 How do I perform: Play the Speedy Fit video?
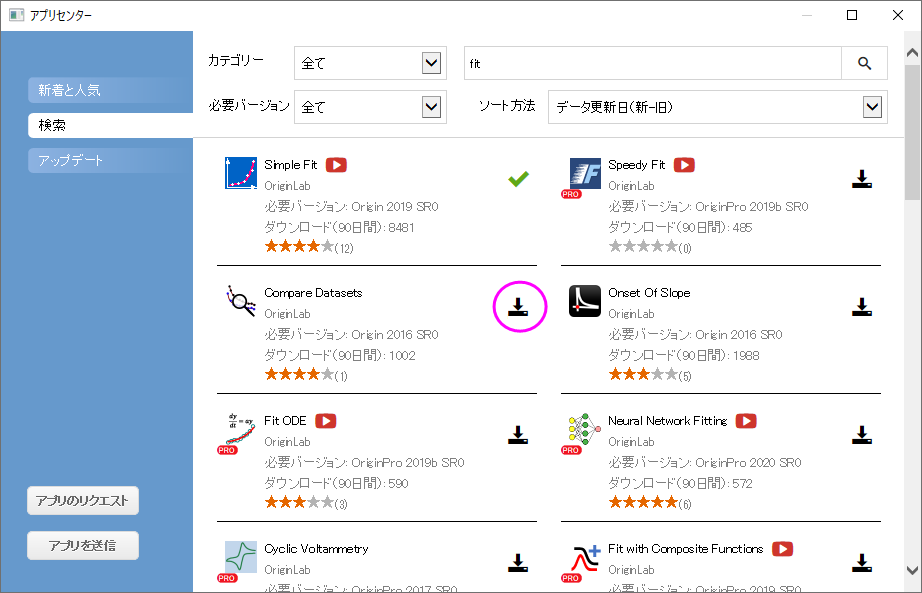[684, 165]
